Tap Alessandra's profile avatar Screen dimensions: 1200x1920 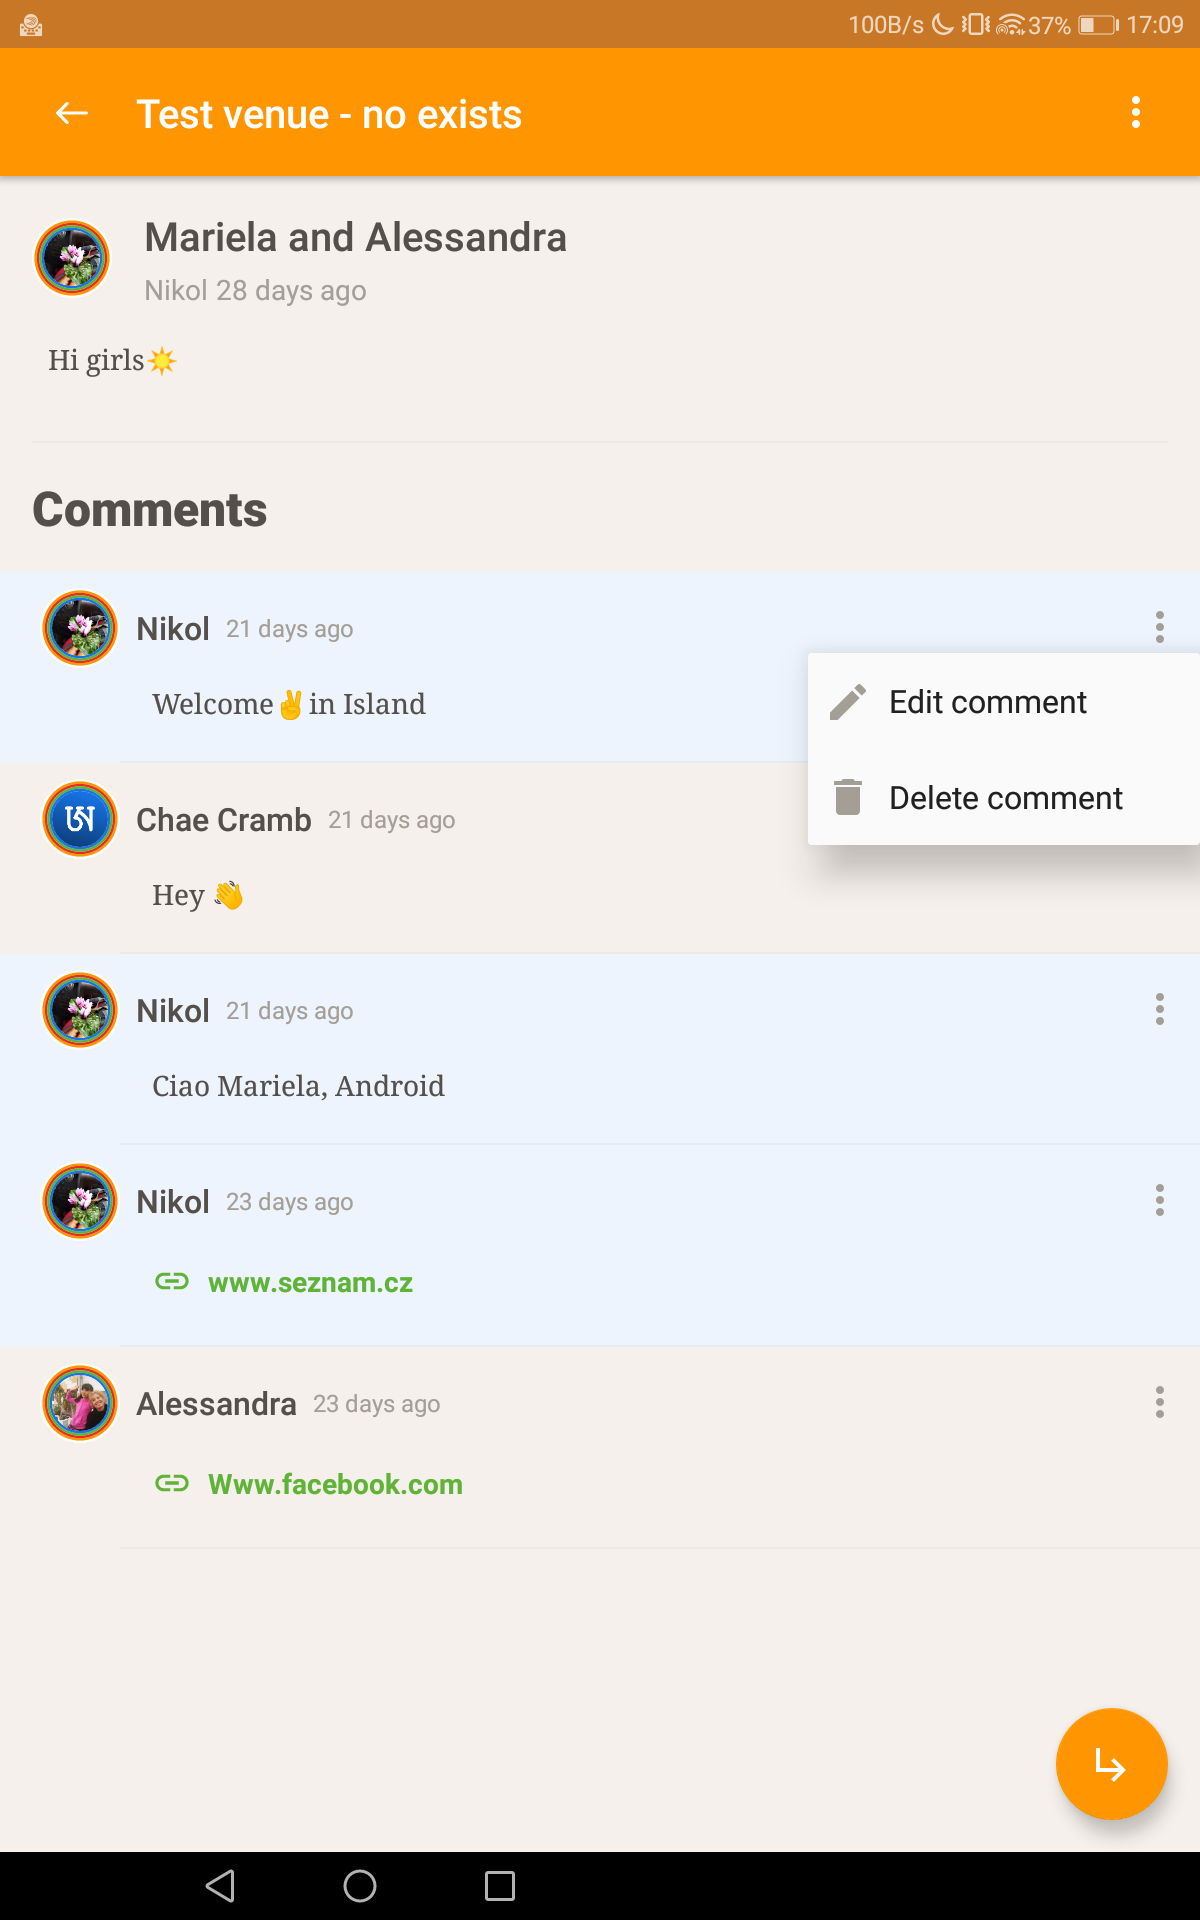click(80, 1403)
